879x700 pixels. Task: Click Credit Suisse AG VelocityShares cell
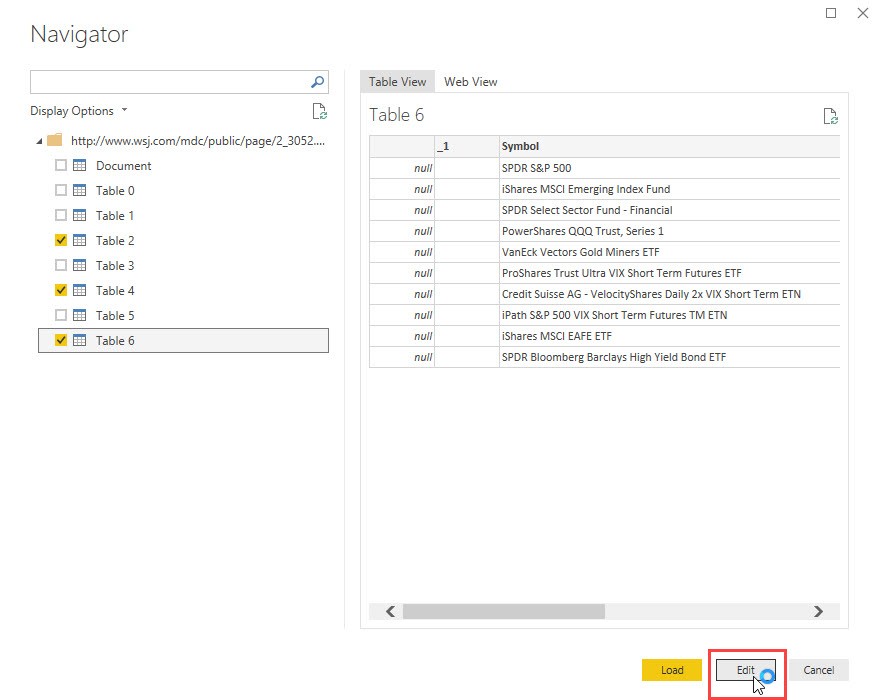click(669, 294)
